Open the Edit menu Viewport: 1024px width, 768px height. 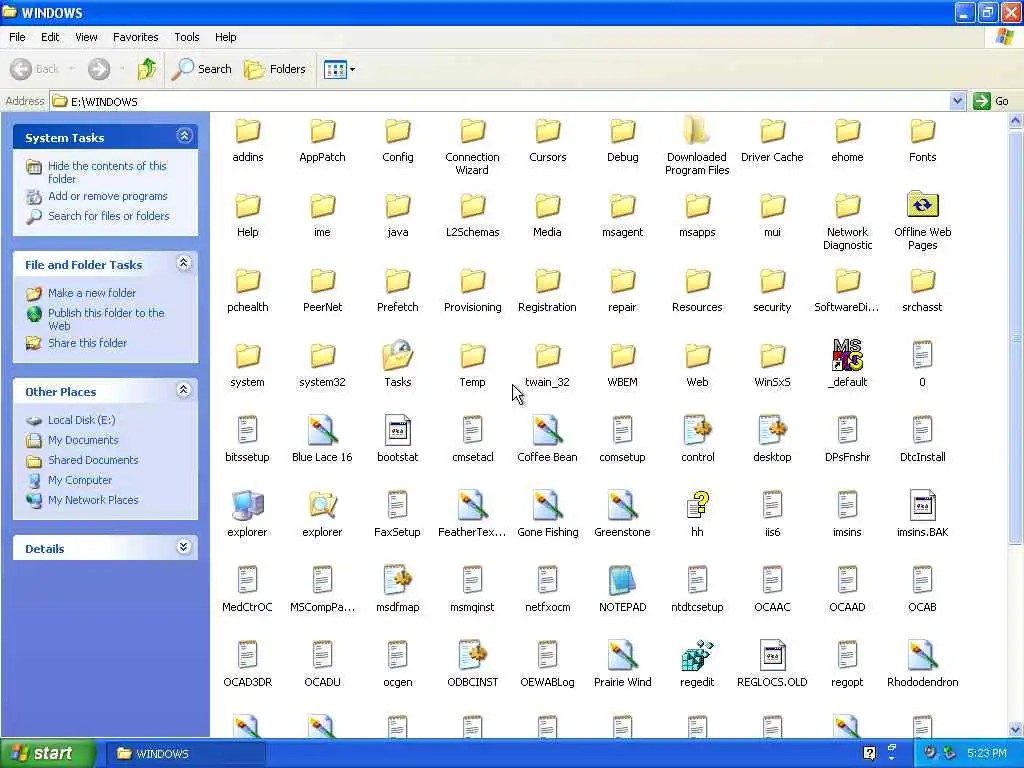[50, 37]
